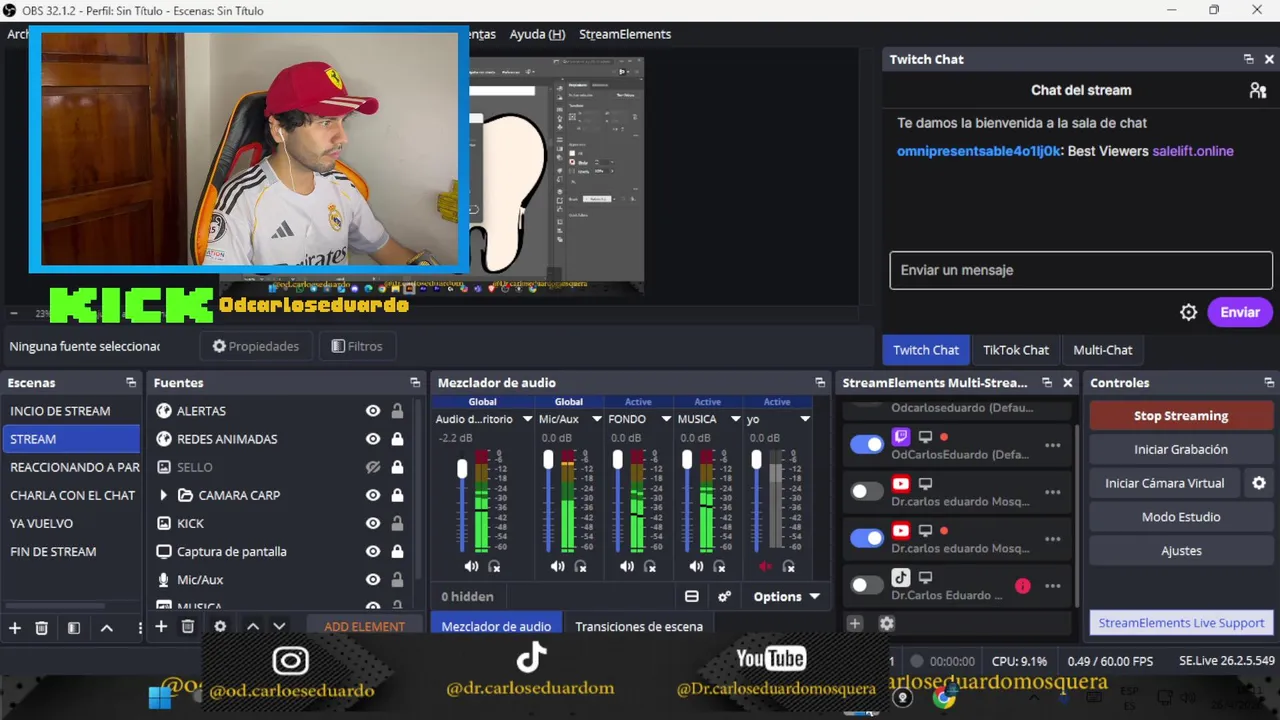
Task: Open StreamElements multi-stream settings gear
Action: (x=886, y=623)
